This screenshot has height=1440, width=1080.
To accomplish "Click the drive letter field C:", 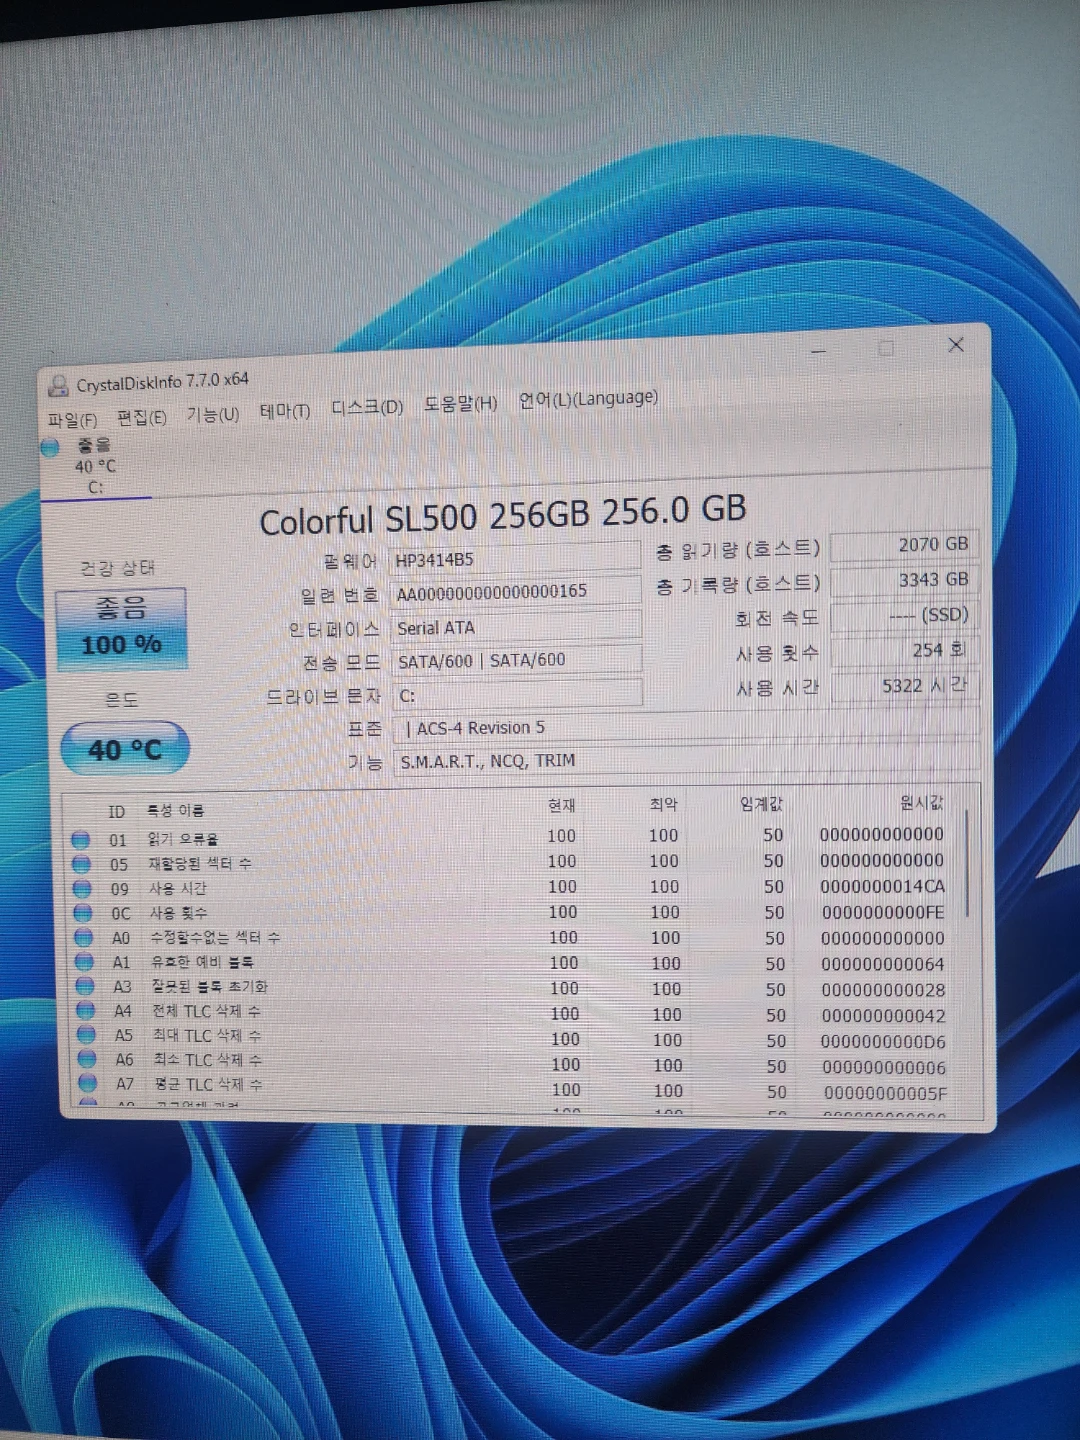I will [x=518, y=694].
